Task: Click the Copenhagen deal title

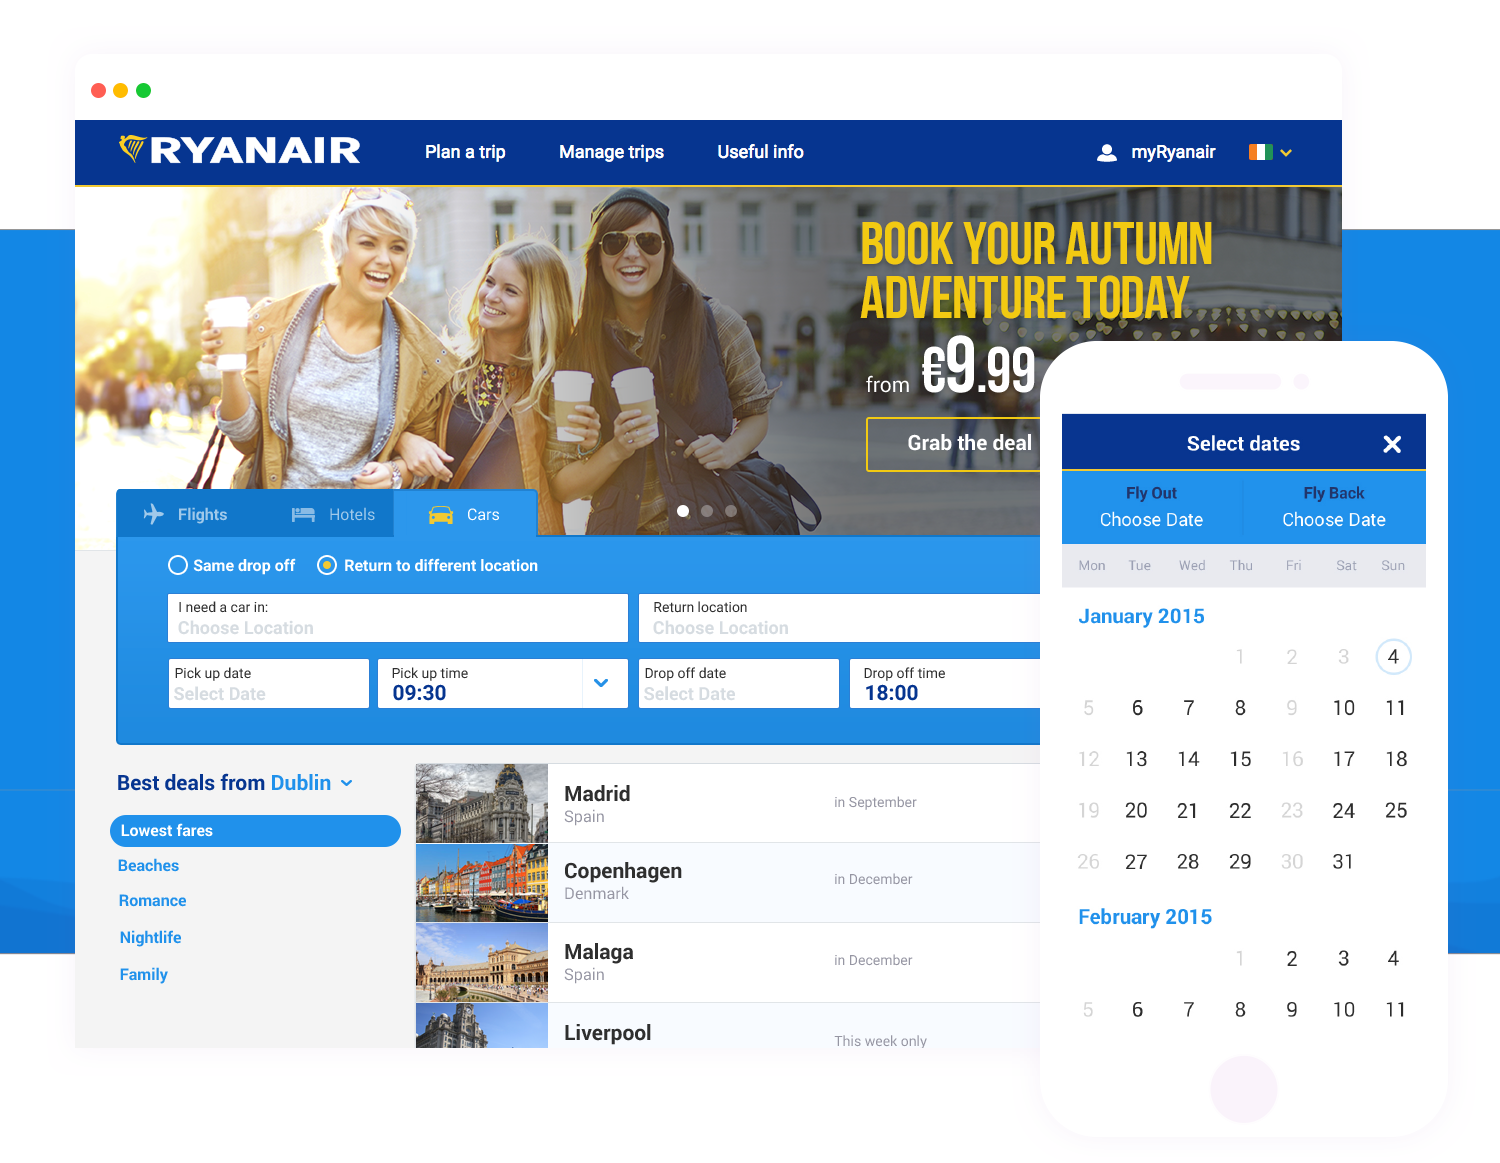Action: point(623,871)
